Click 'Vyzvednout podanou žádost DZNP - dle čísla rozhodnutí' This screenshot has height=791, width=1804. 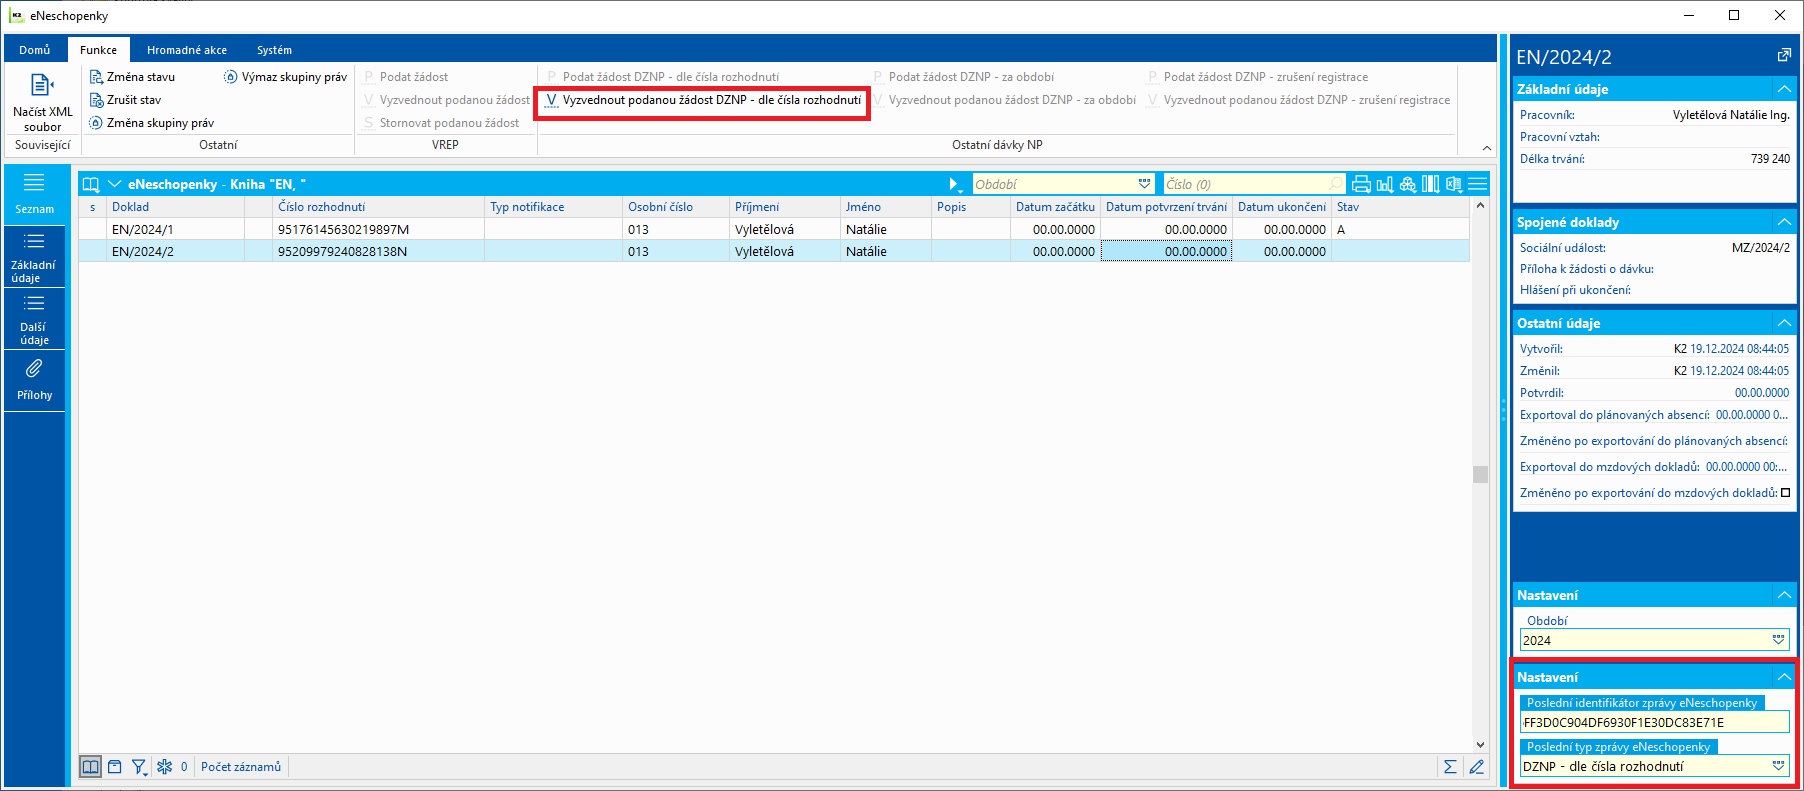(x=702, y=100)
